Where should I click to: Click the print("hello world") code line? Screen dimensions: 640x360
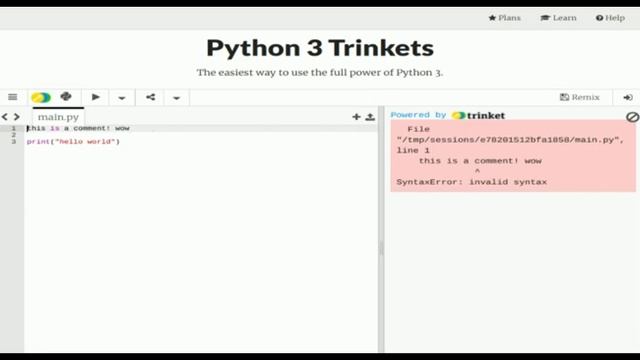[x=73, y=142]
